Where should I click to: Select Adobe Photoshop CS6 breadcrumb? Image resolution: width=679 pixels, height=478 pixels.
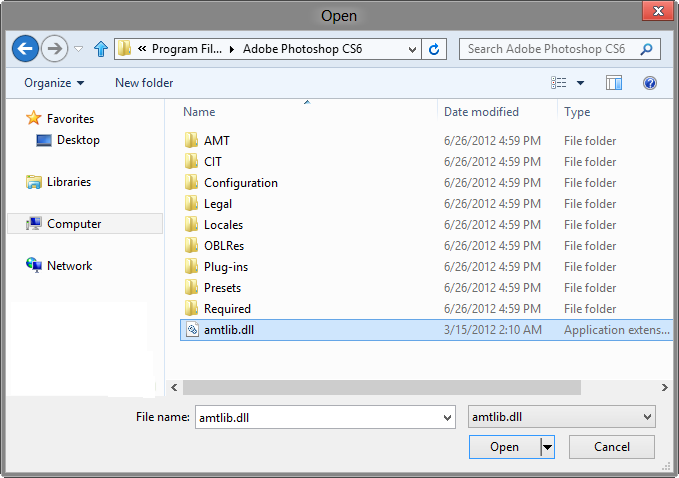tap(302, 49)
